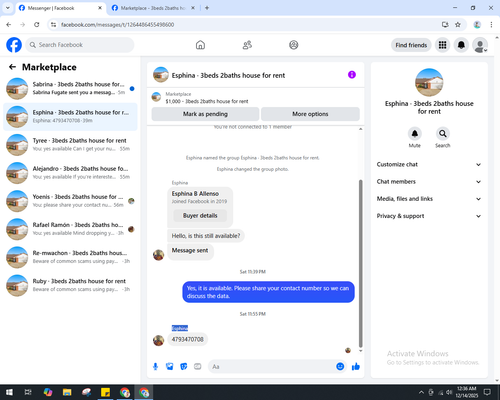Close the Marketplace browser tab
Image resolution: width=500 pixels, height=400 pixels.
click(x=193, y=8)
